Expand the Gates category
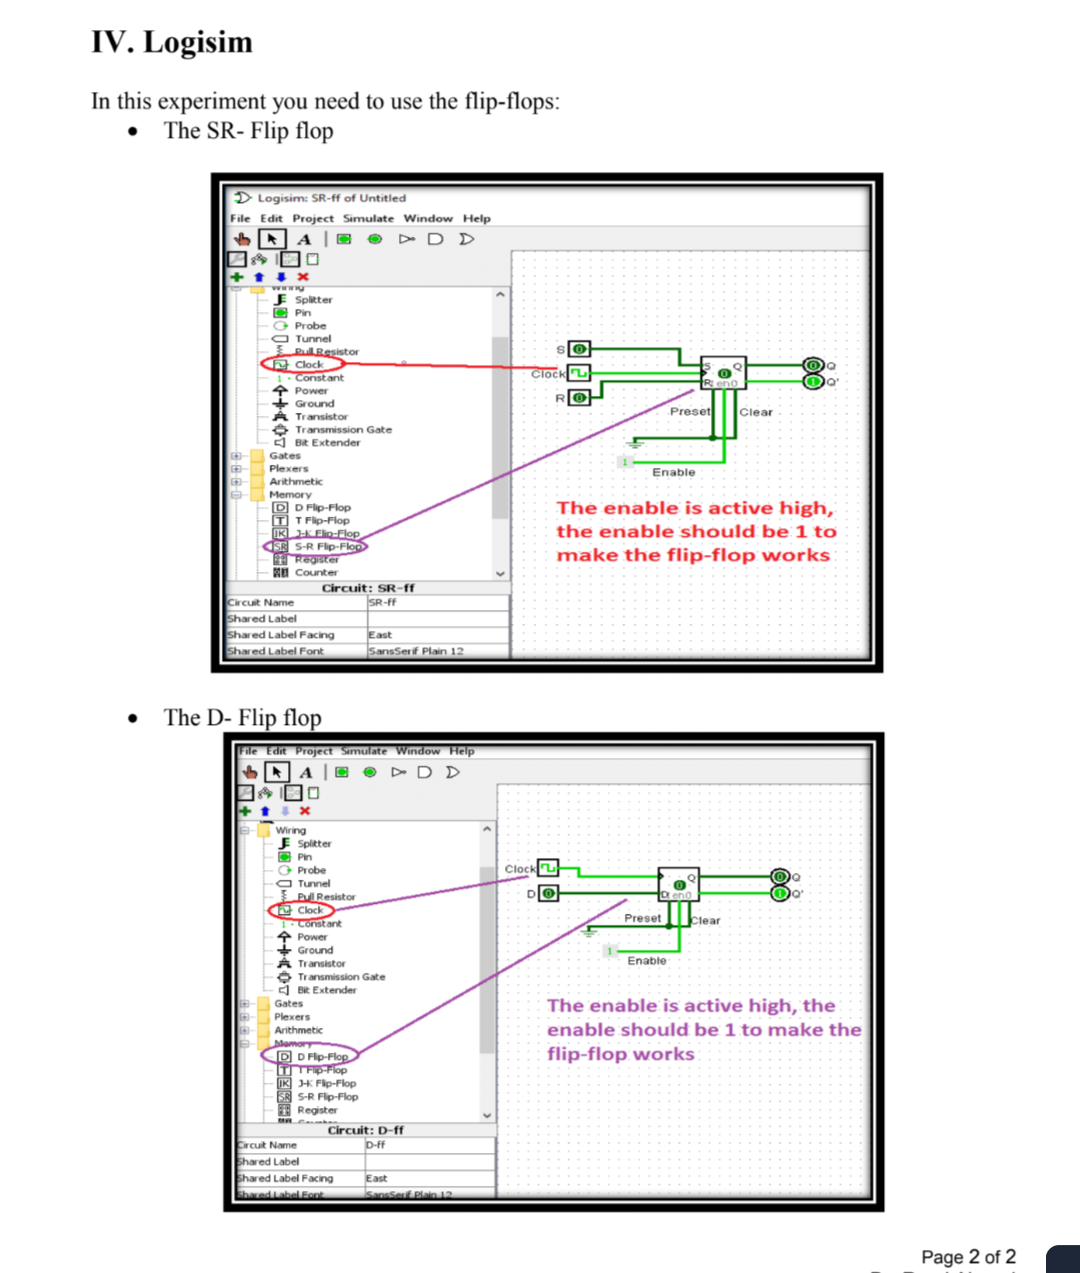This screenshot has height=1273, width=1080. pos(235,455)
